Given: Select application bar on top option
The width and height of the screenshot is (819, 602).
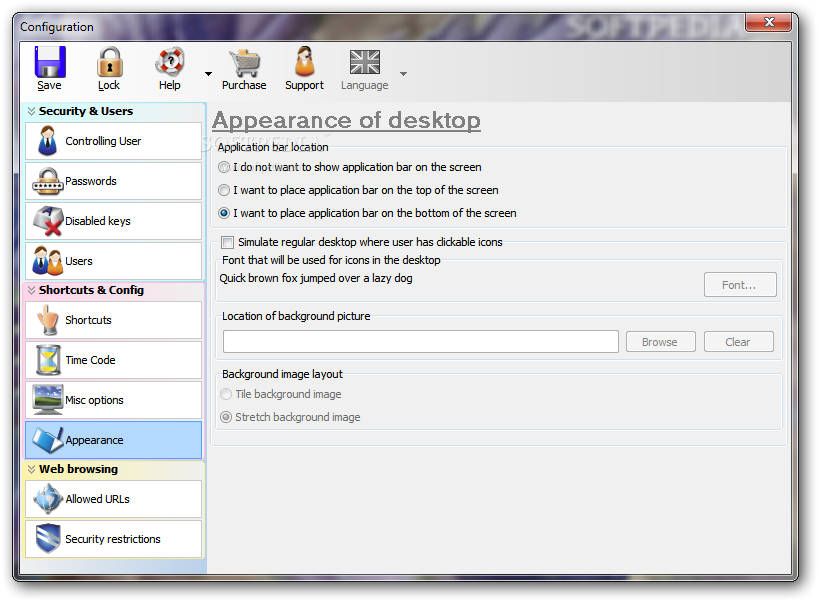Looking at the screenshot, I should click(x=224, y=190).
